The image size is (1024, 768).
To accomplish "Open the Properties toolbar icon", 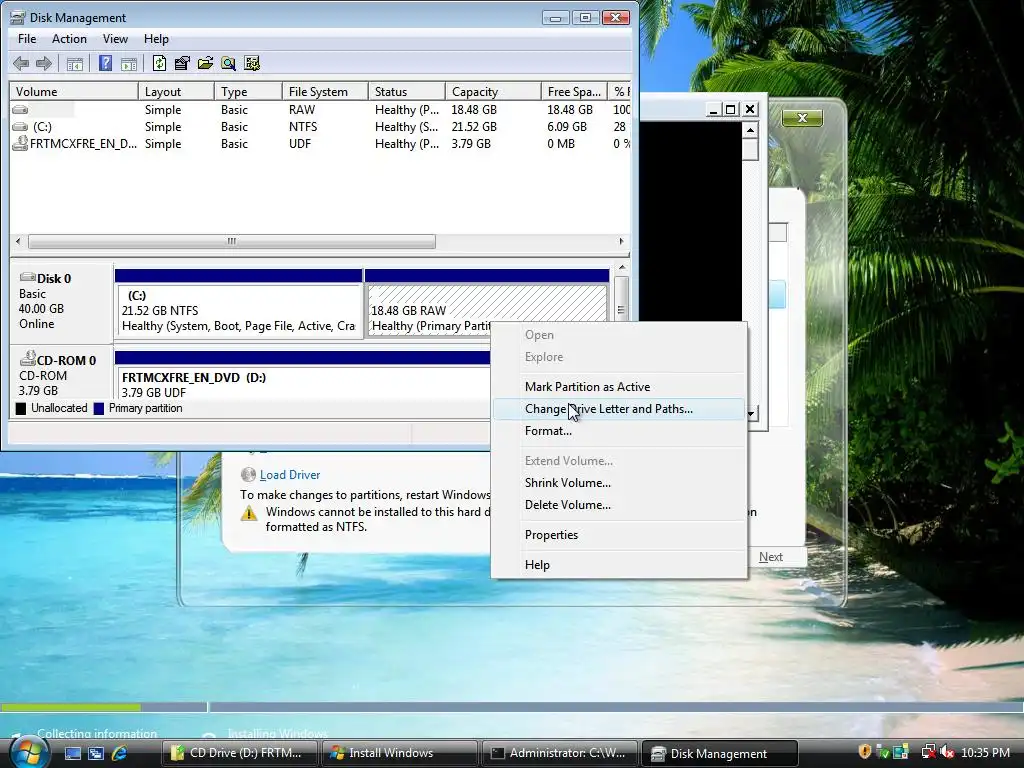I will coord(182,63).
